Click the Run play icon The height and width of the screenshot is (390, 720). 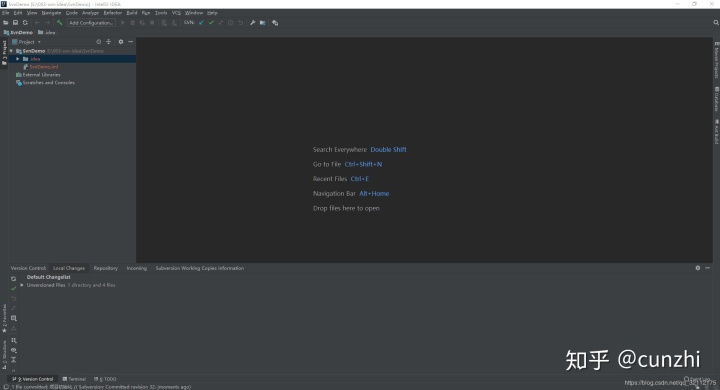pyautogui.click(x=123, y=23)
